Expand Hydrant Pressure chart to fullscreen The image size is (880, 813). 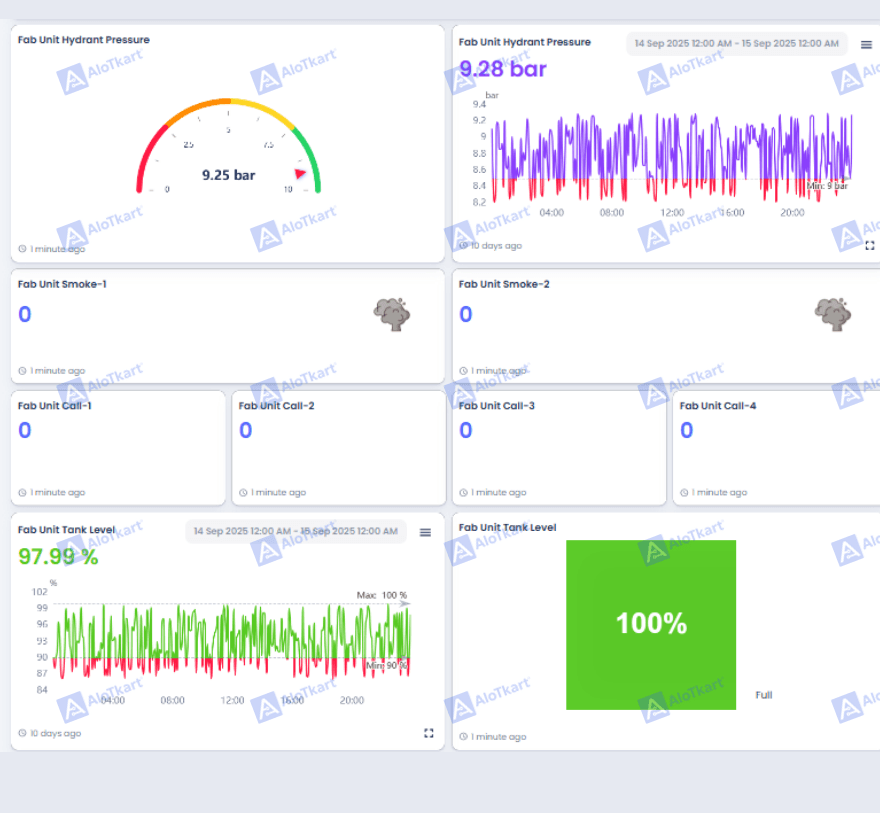pyautogui.click(x=869, y=245)
